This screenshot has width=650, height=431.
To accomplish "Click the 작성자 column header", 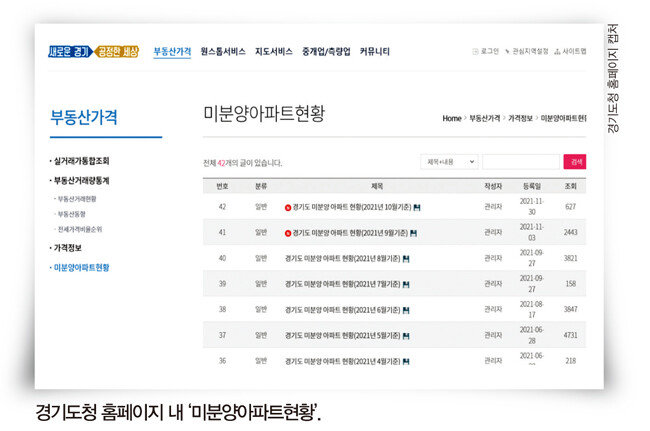I will click(493, 186).
